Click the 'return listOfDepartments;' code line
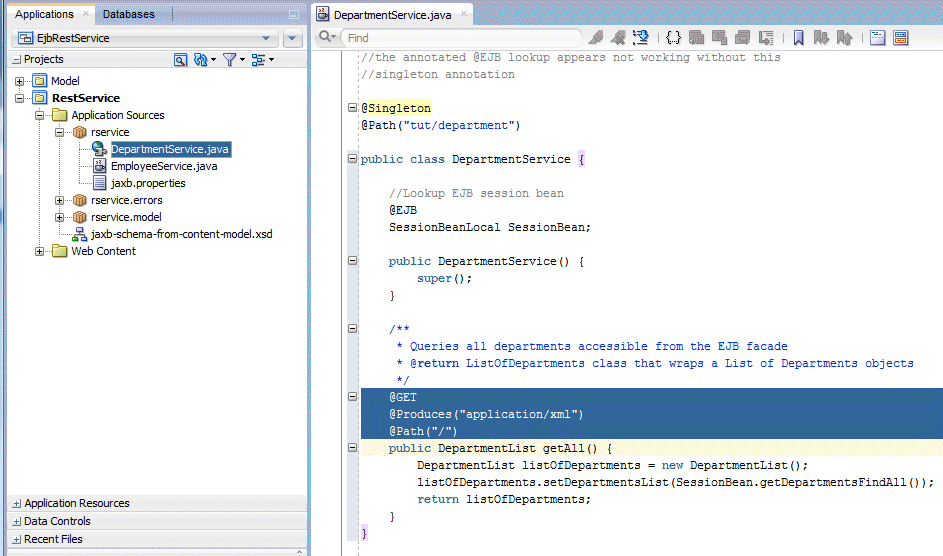Viewport: 943px width, 556px height. tap(504, 499)
